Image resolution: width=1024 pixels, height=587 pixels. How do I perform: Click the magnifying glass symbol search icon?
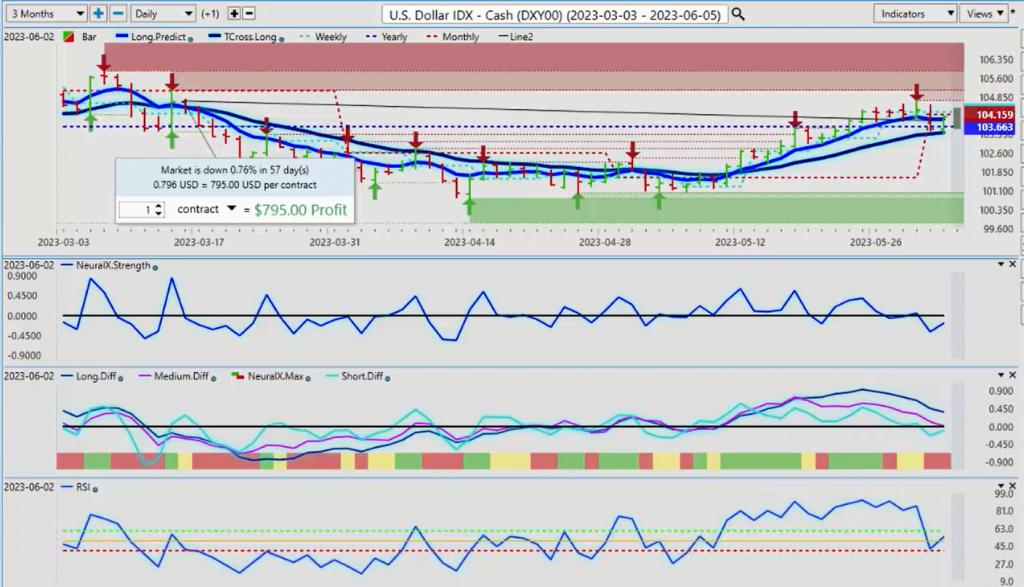[x=738, y=14]
